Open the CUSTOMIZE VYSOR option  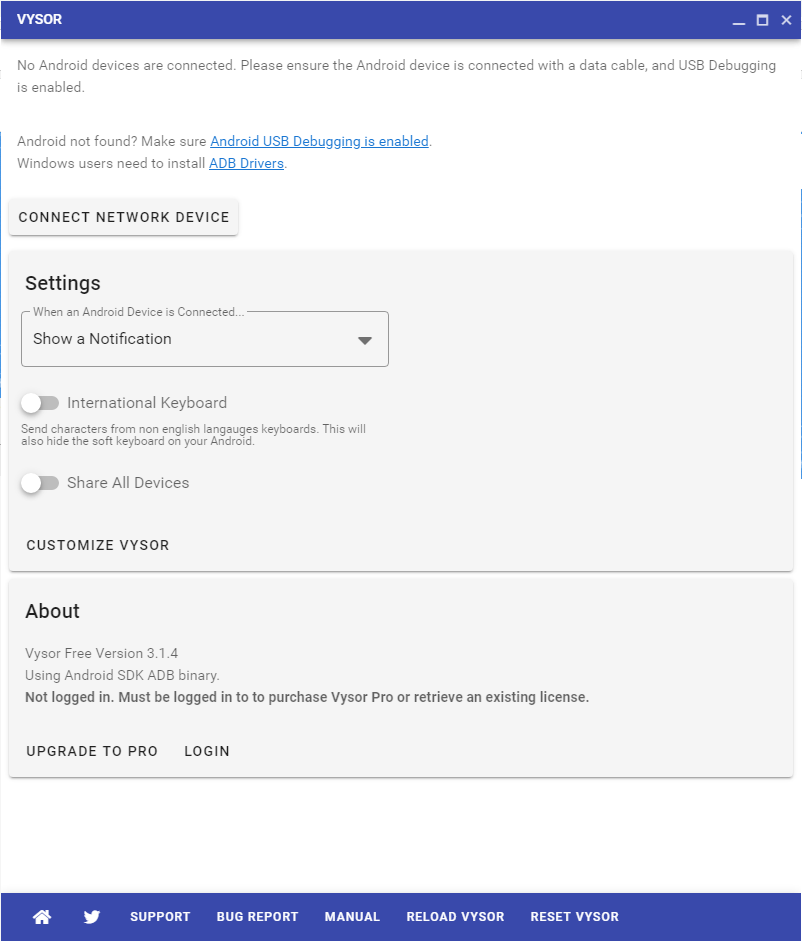[x=98, y=545]
